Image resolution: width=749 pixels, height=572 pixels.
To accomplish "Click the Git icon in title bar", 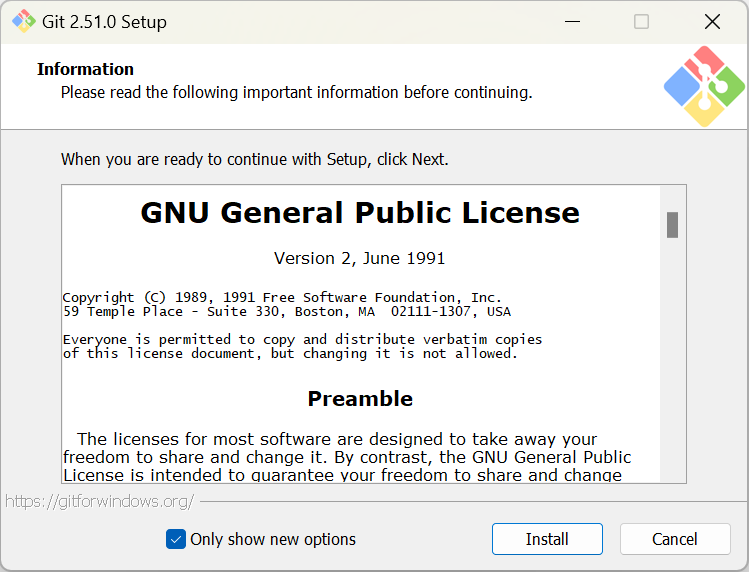I will tap(23, 22).
